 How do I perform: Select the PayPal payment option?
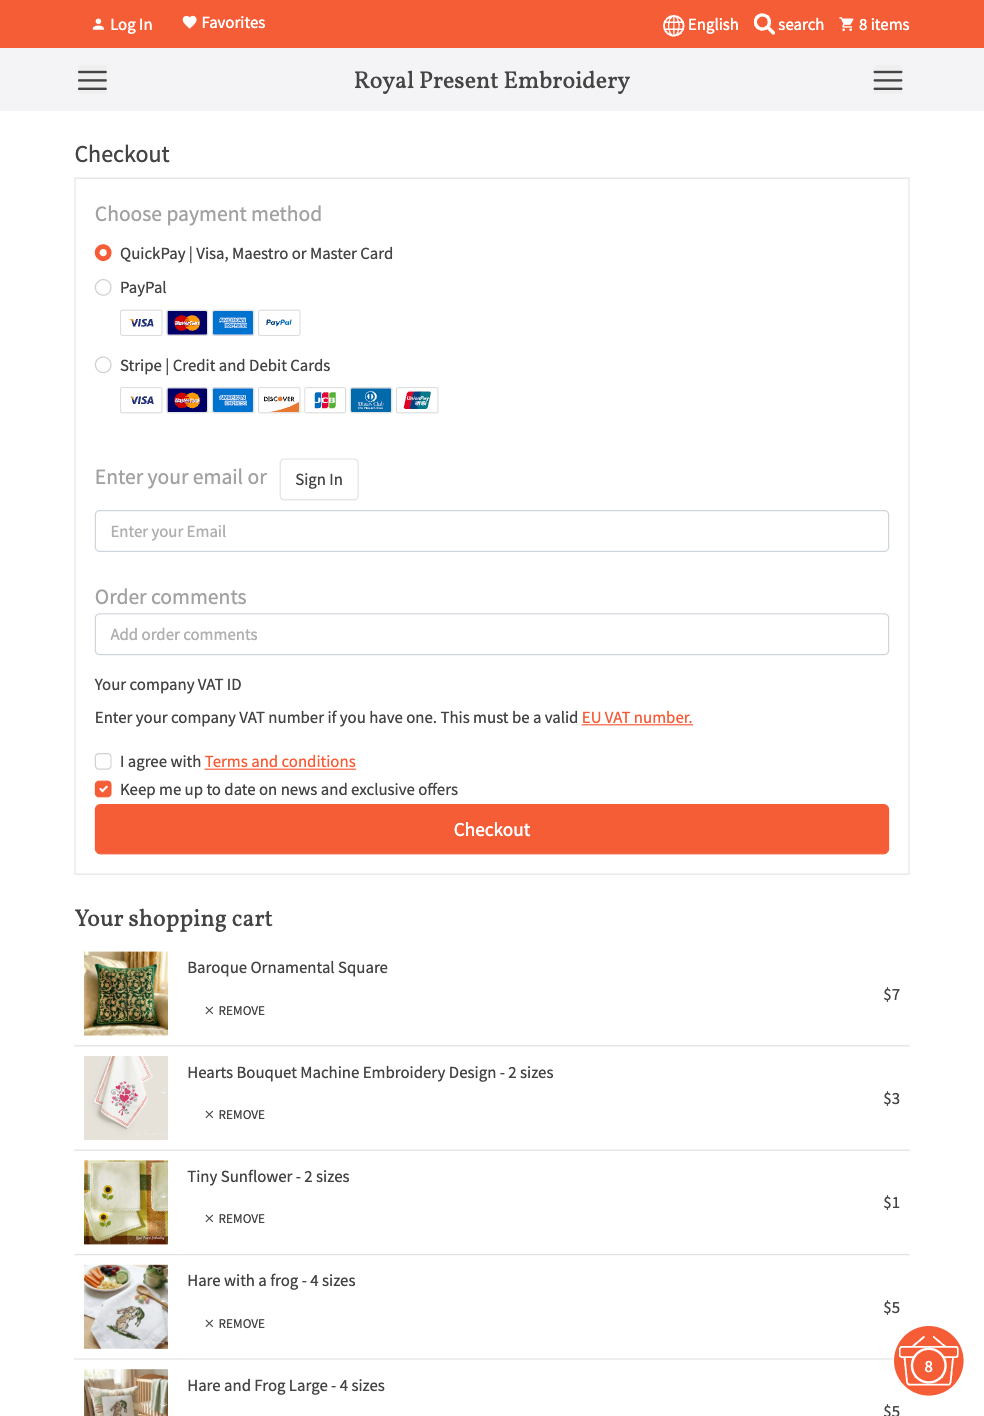pos(103,288)
